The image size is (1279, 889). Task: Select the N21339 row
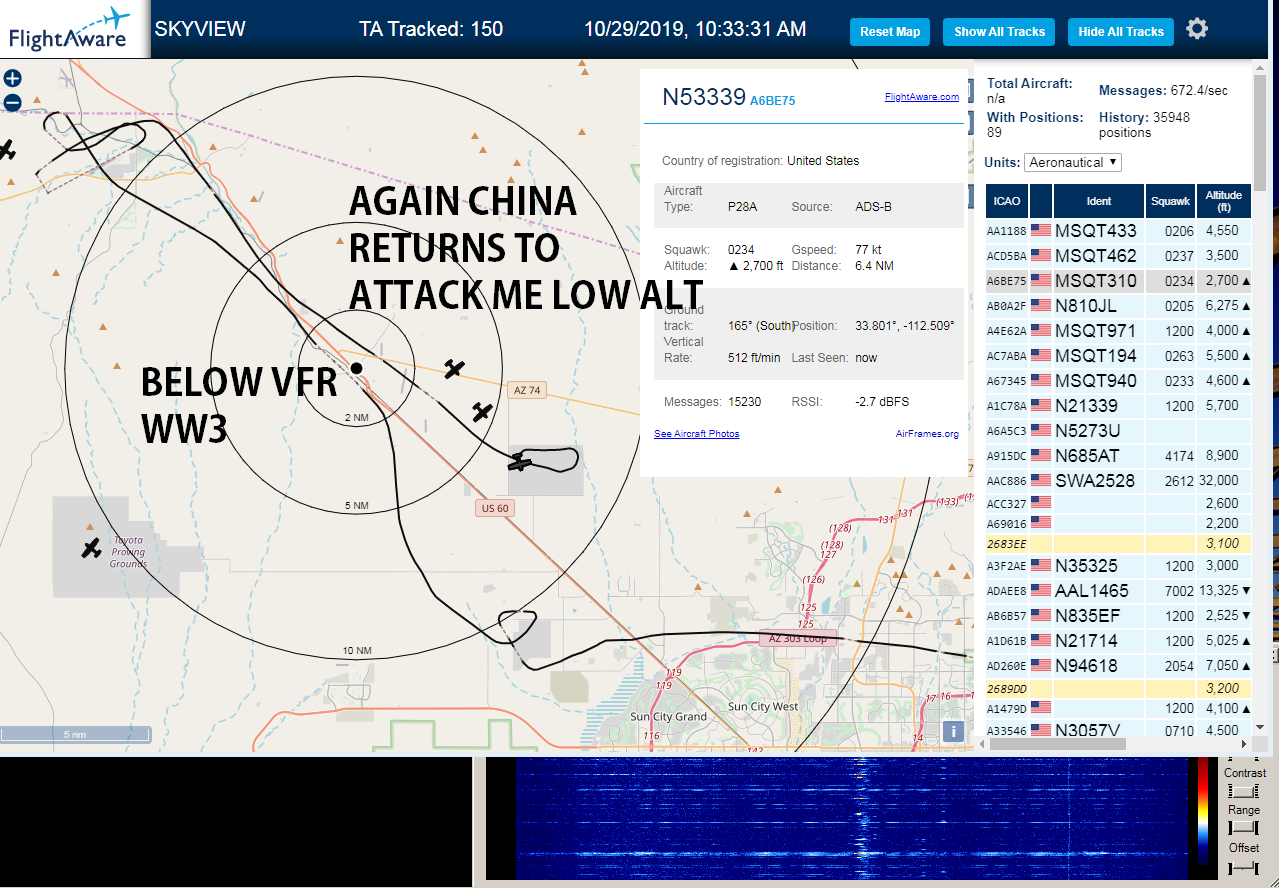[x=1118, y=406]
